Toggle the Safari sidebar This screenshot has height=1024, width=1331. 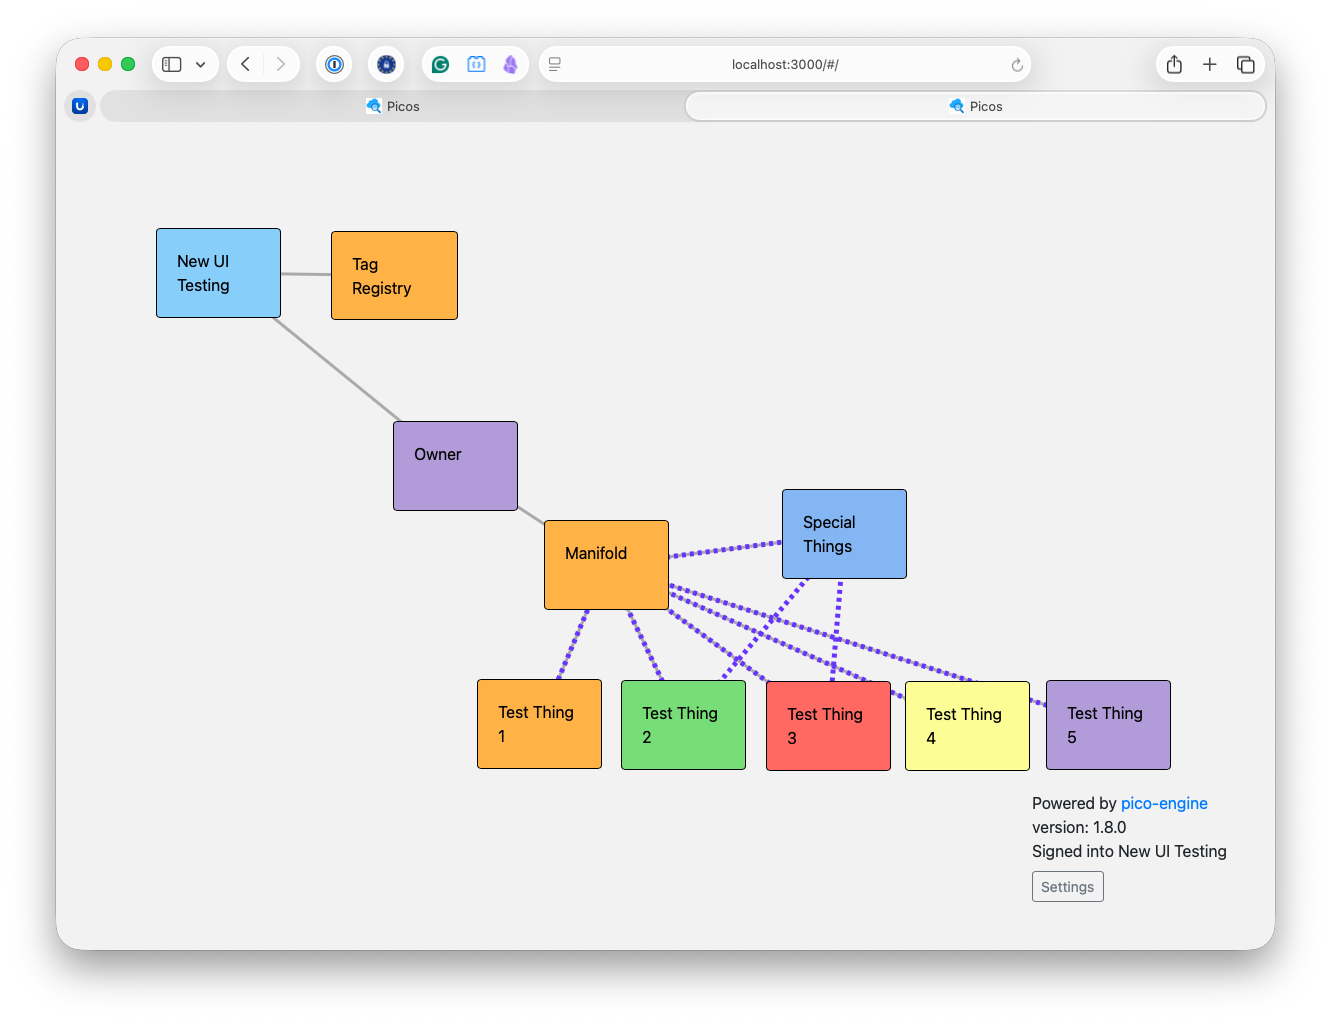click(172, 64)
